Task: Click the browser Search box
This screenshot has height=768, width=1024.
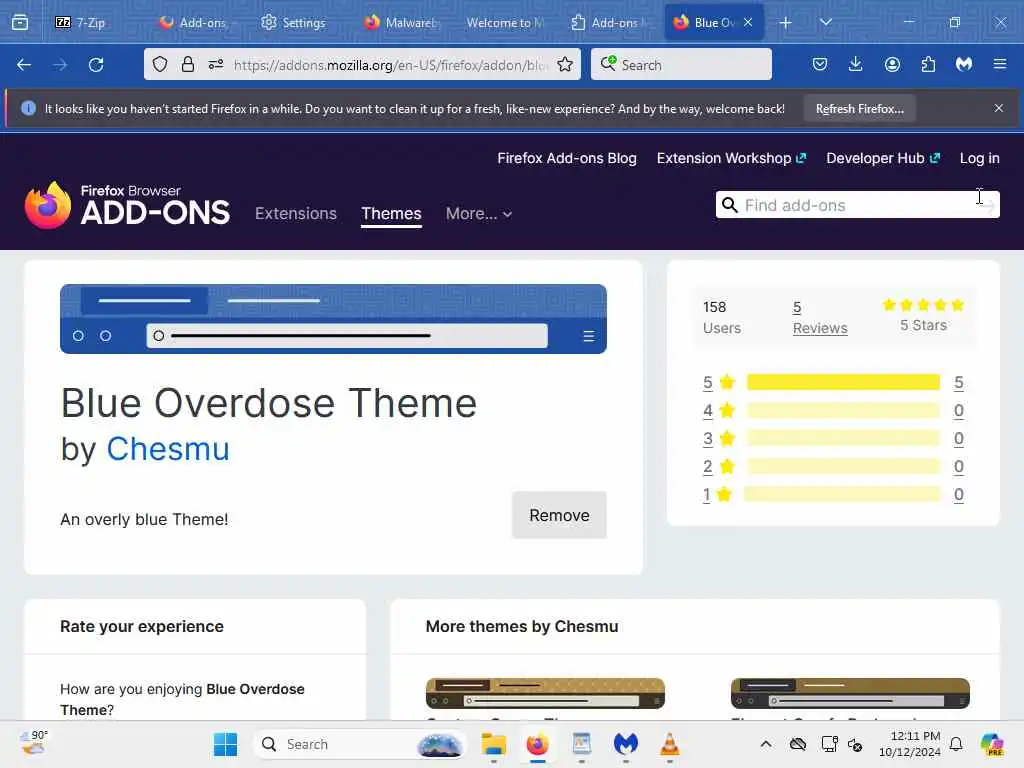Action: [x=681, y=64]
